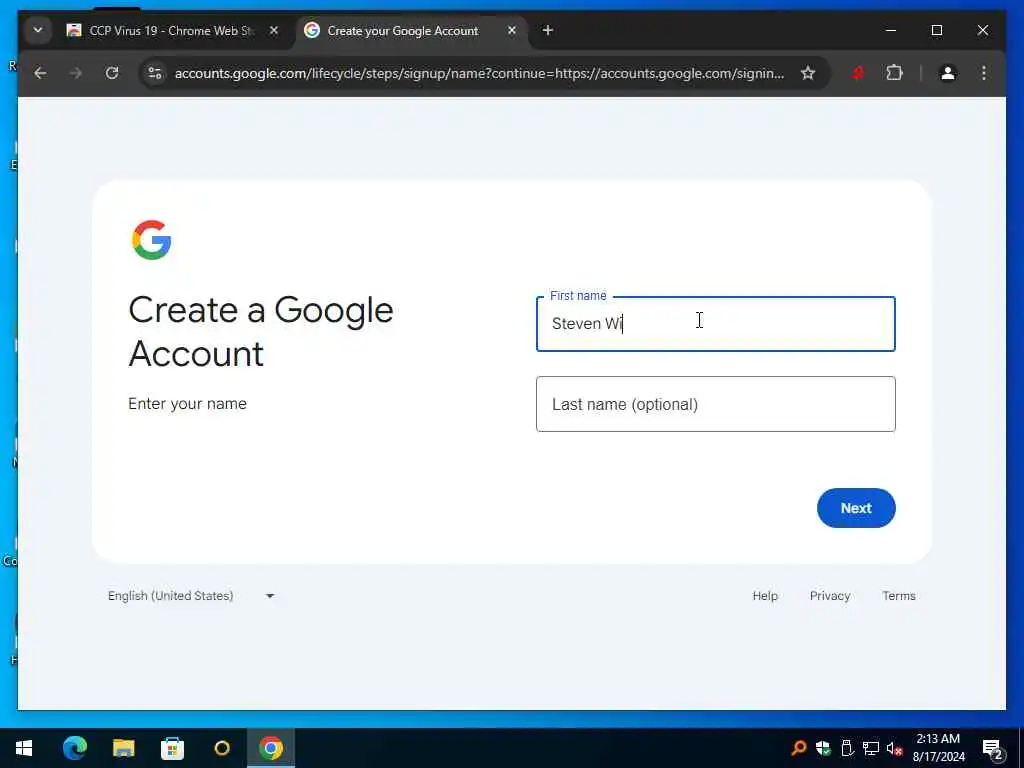Open a new tab with plus button
1024x768 pixels.
pyautogui.click(x=548, y=31)
